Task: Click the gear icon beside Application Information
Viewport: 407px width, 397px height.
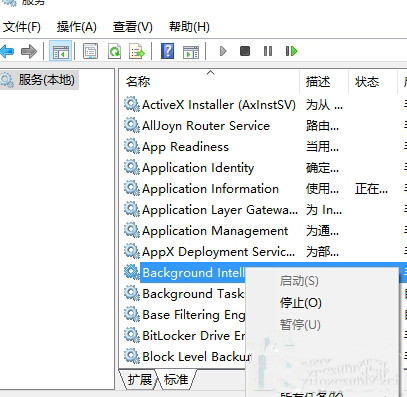Action: [x=132, y=189]
